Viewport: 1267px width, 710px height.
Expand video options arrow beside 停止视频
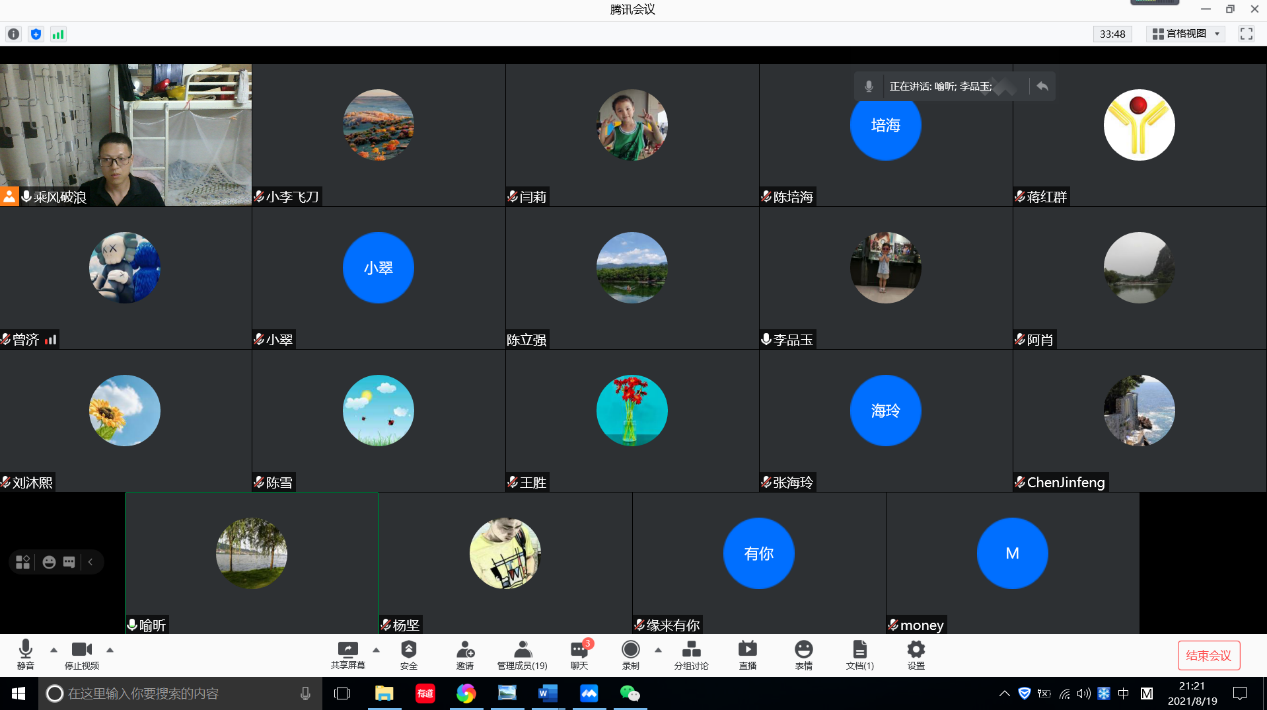110,649
